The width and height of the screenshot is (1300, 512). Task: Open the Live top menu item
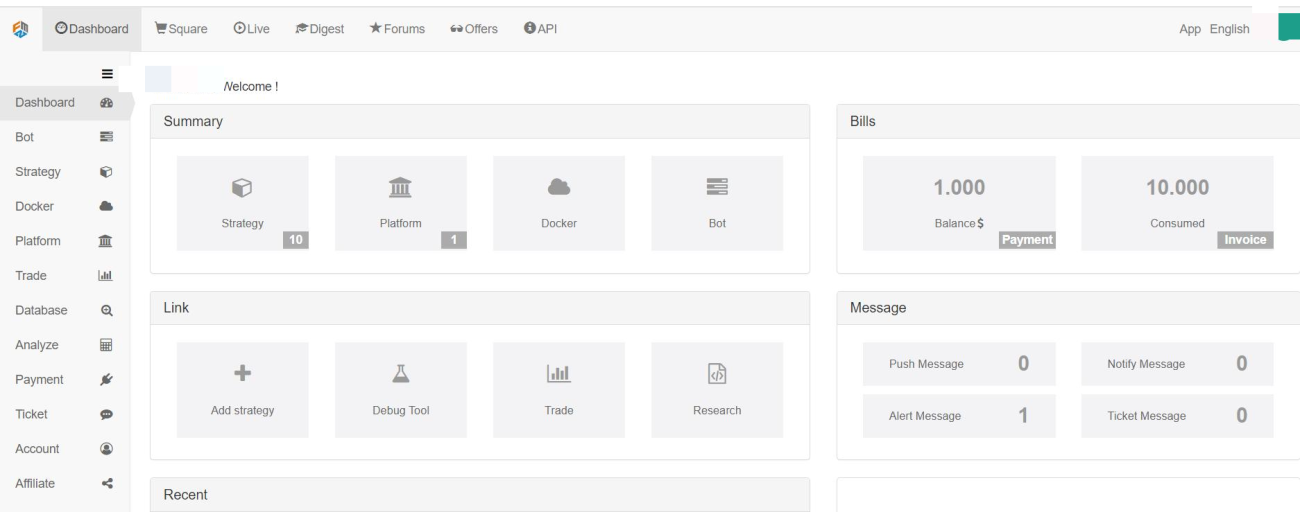(252, 29)
